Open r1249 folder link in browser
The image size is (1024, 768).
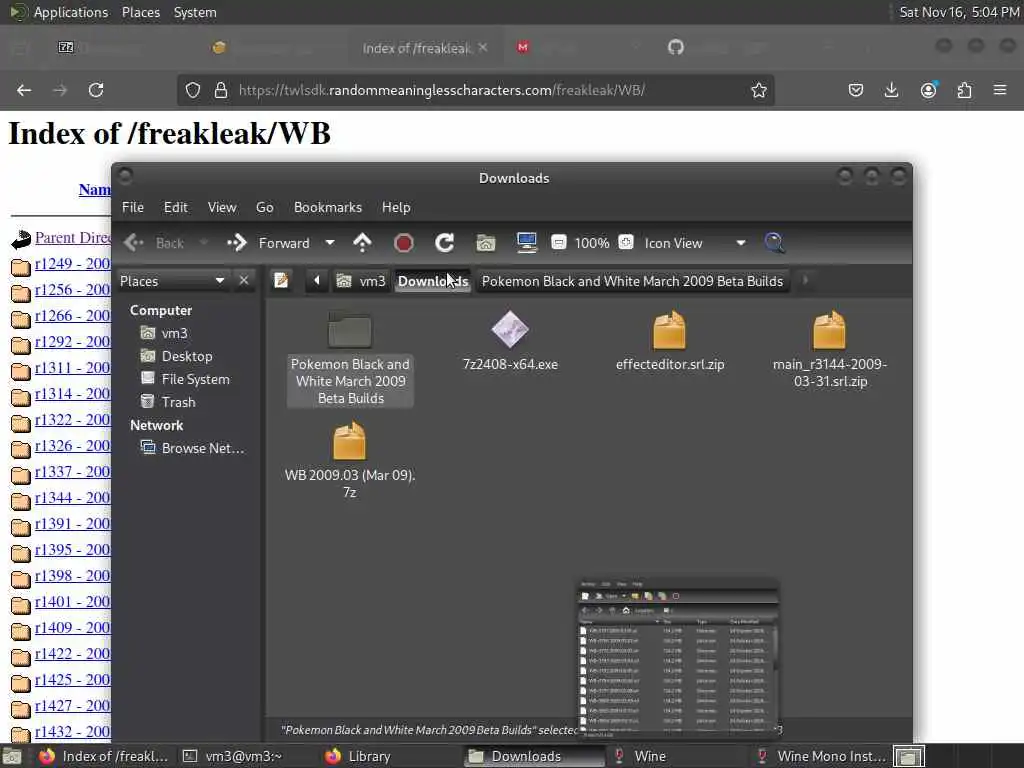72,264
